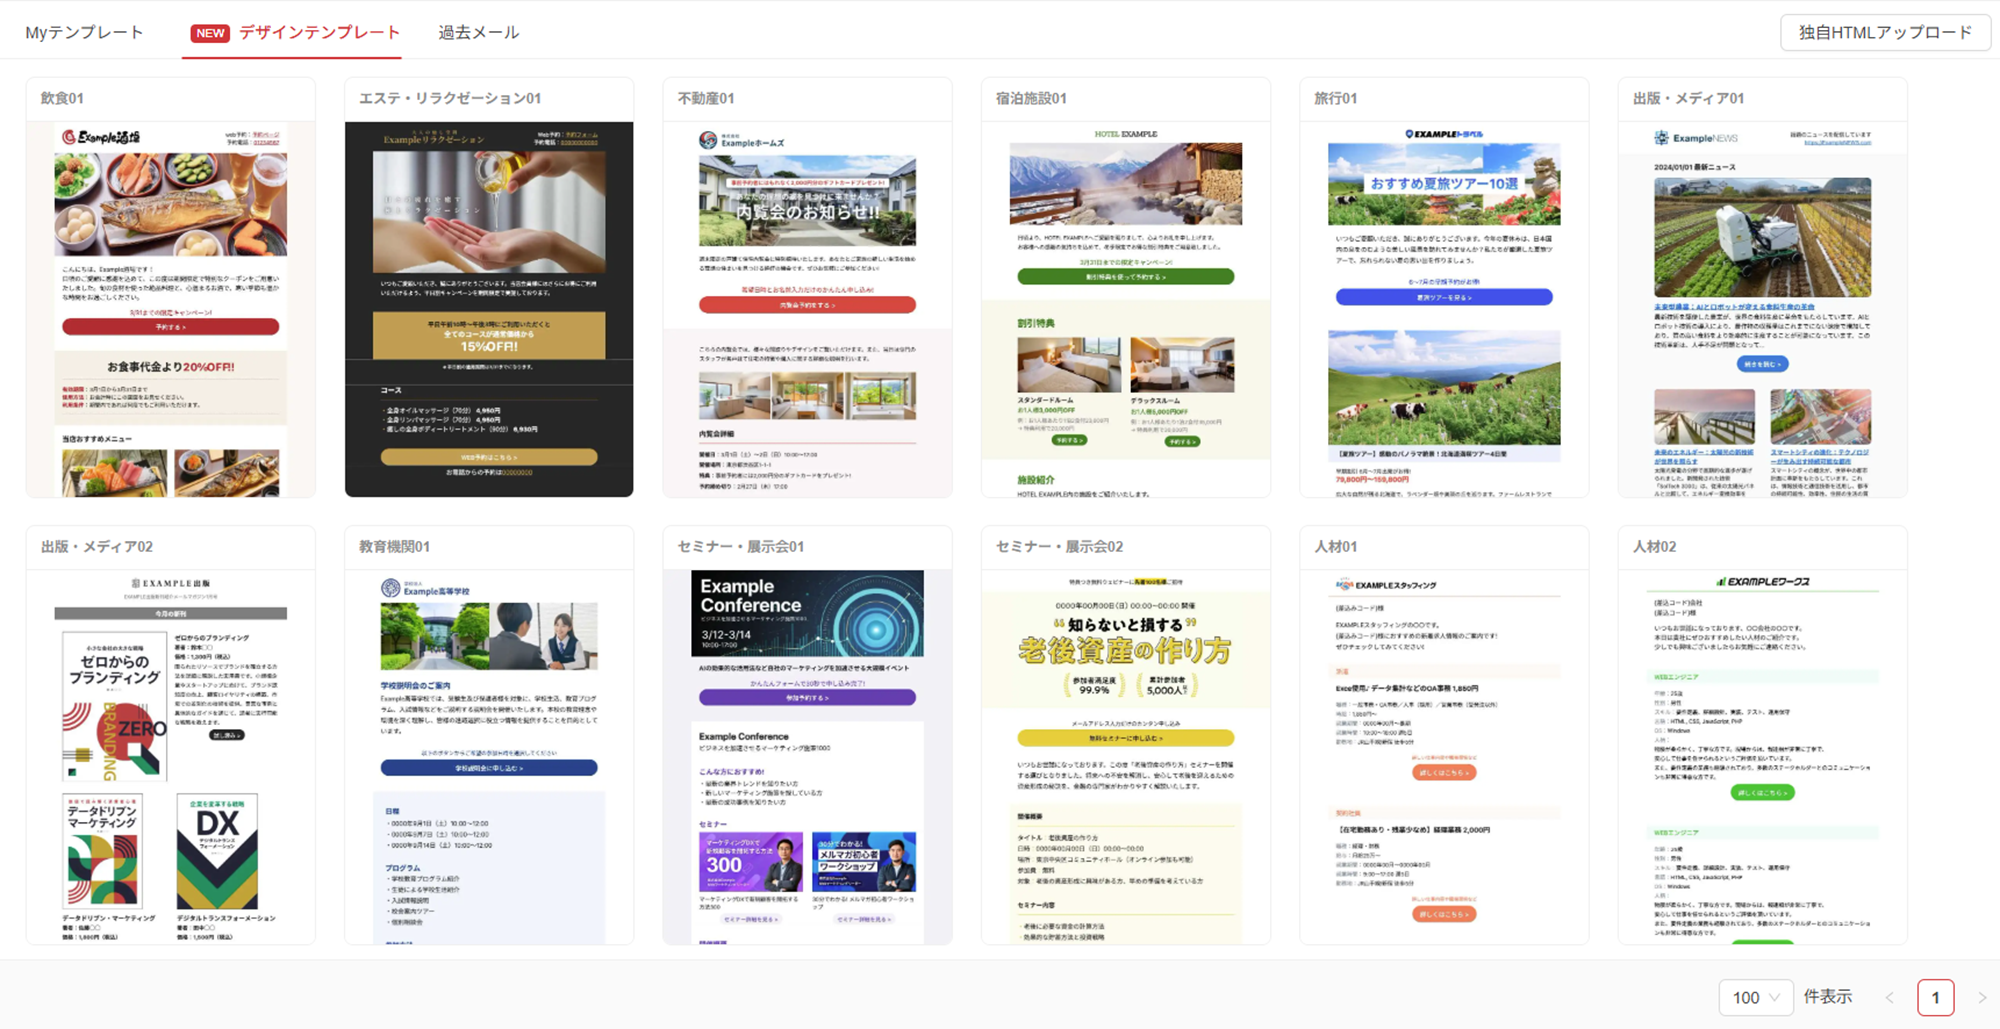Image resolution: width=2000 pixels, height=1029 pixels.
Task: Switch to the デザインテンプレート tab
Action: pyautogui.click(x=296, y=32)
